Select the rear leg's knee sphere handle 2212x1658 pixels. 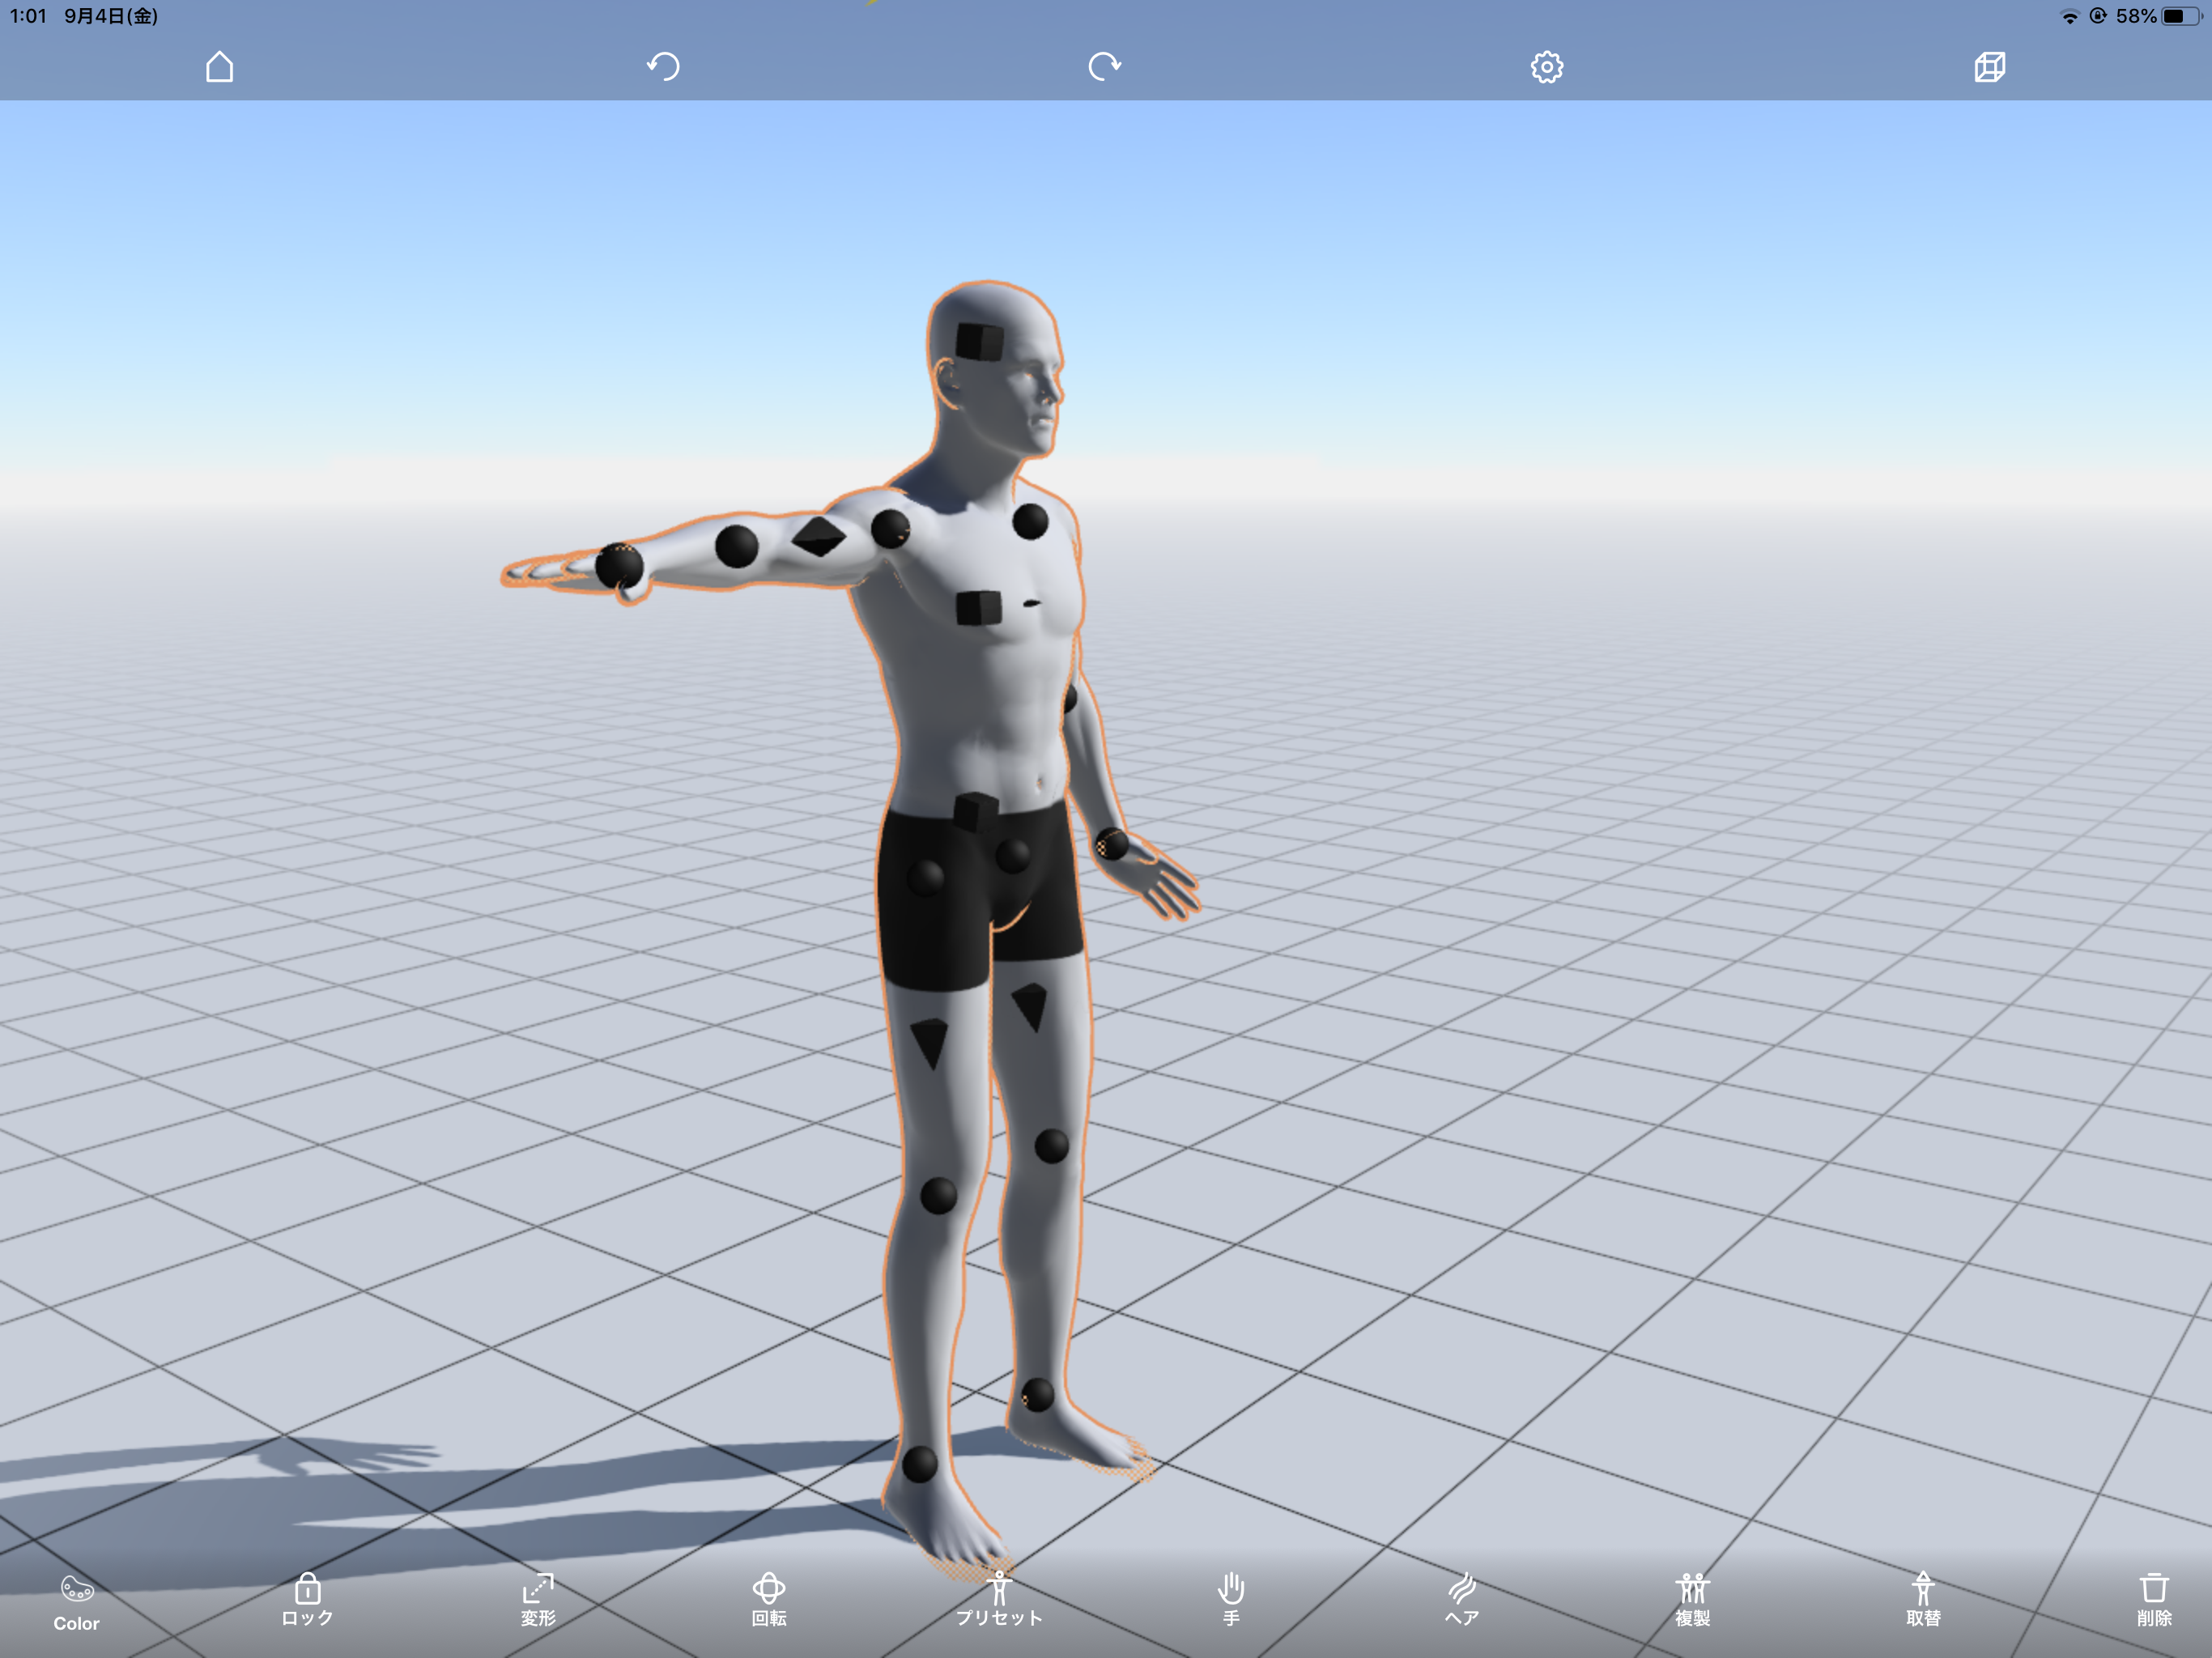pos(1051,1146)
